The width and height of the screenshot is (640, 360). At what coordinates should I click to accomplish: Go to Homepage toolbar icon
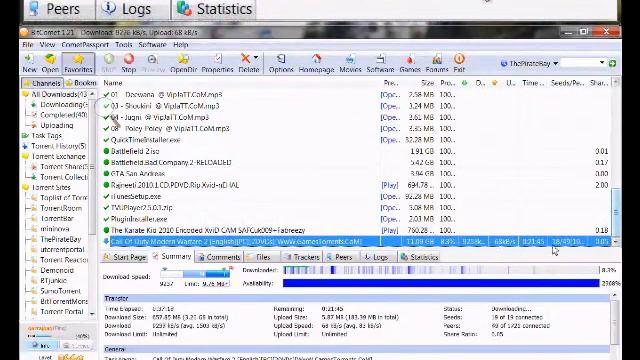click(x=316, y=63)
